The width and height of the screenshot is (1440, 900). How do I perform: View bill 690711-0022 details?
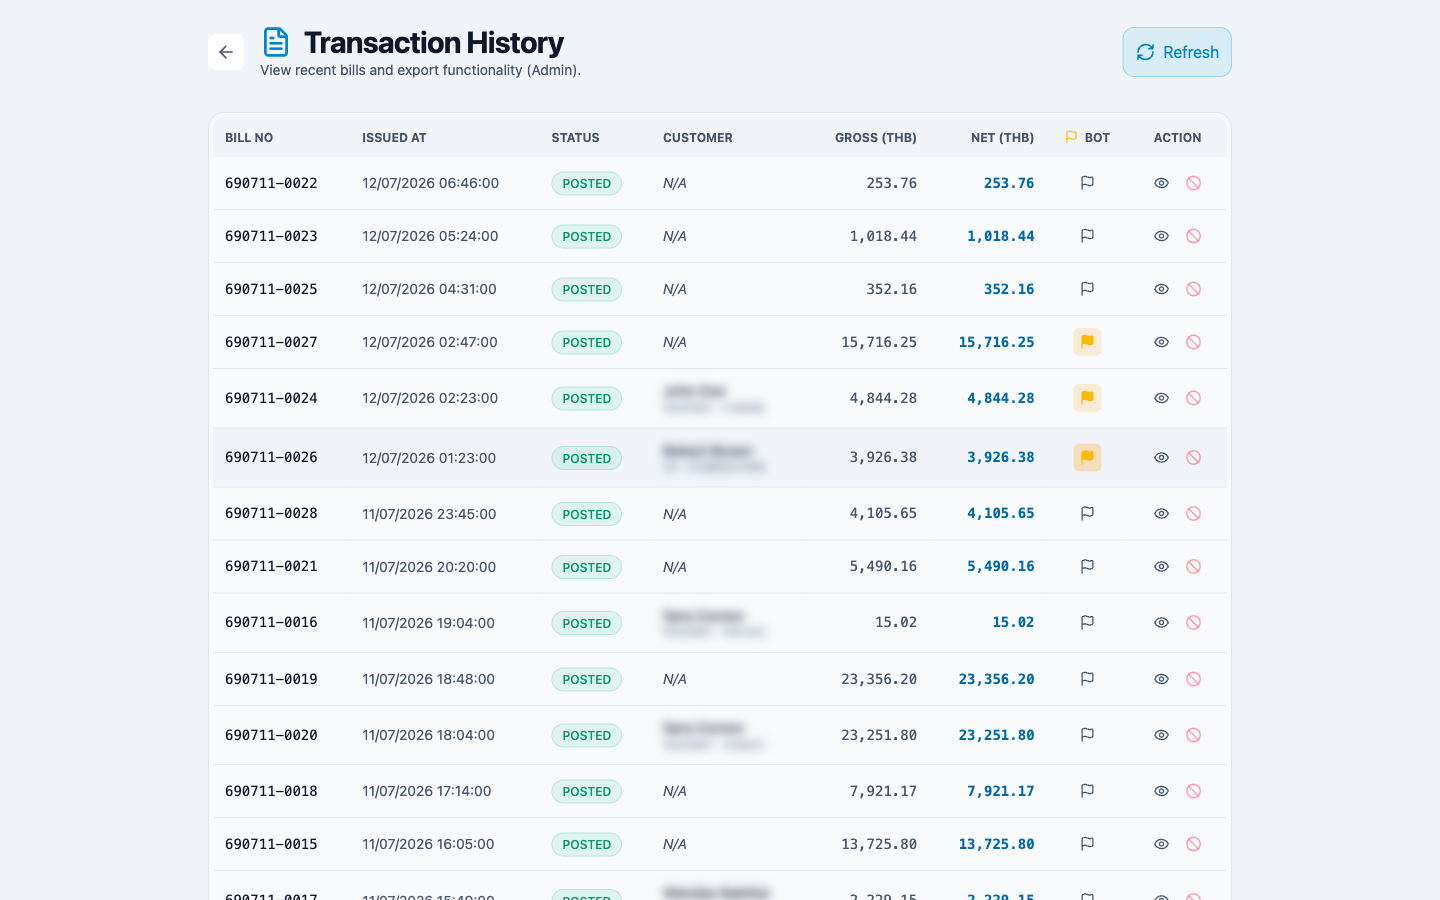point(1161,183)
